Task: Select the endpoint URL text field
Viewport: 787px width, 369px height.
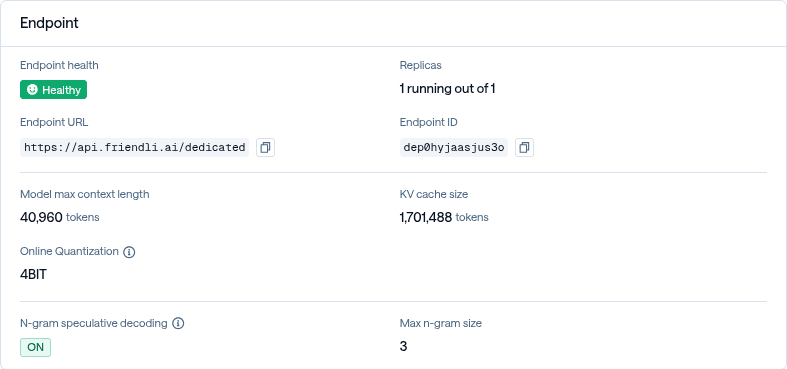Action: click(135, 148)
